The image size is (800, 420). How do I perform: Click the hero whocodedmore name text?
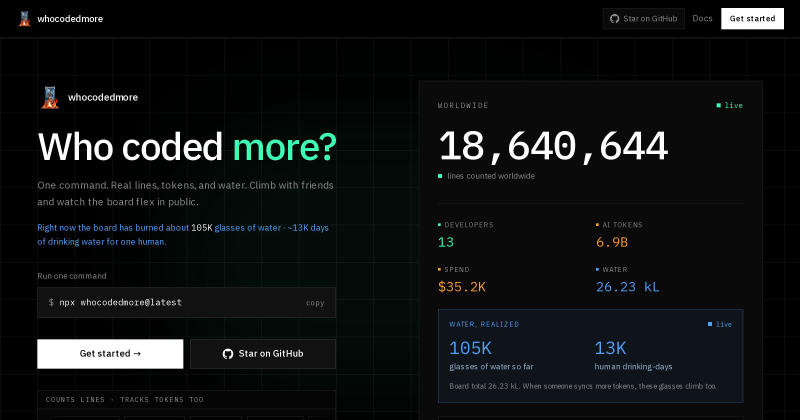103,97
